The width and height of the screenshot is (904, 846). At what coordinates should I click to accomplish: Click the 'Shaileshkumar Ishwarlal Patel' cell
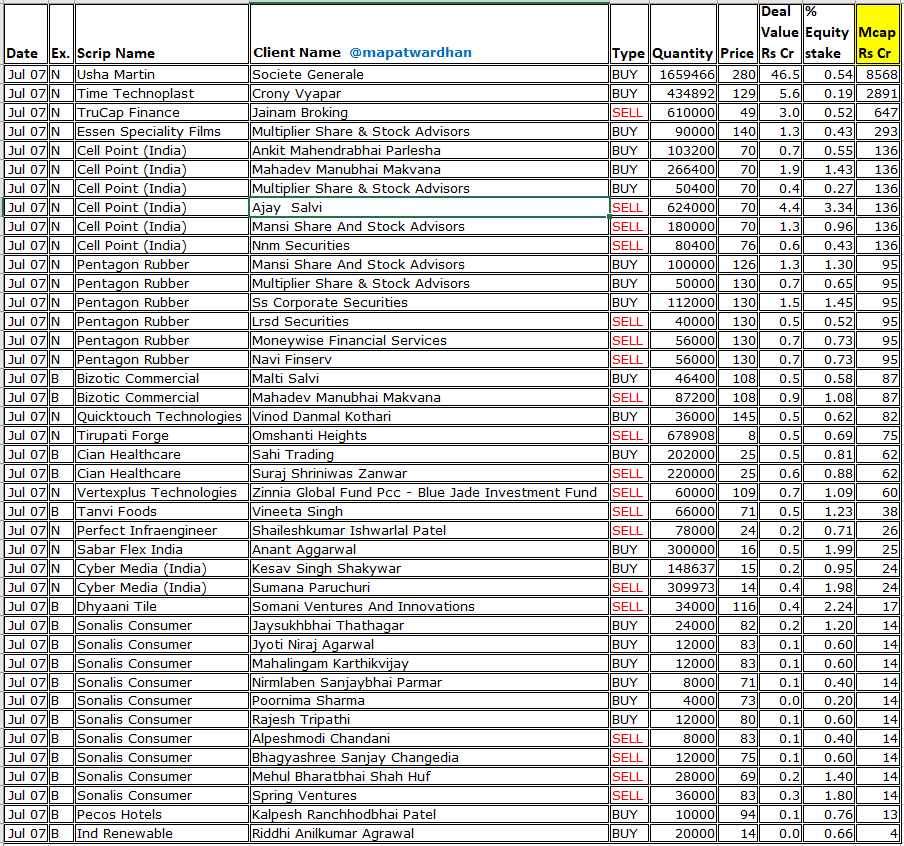point(429,531)
